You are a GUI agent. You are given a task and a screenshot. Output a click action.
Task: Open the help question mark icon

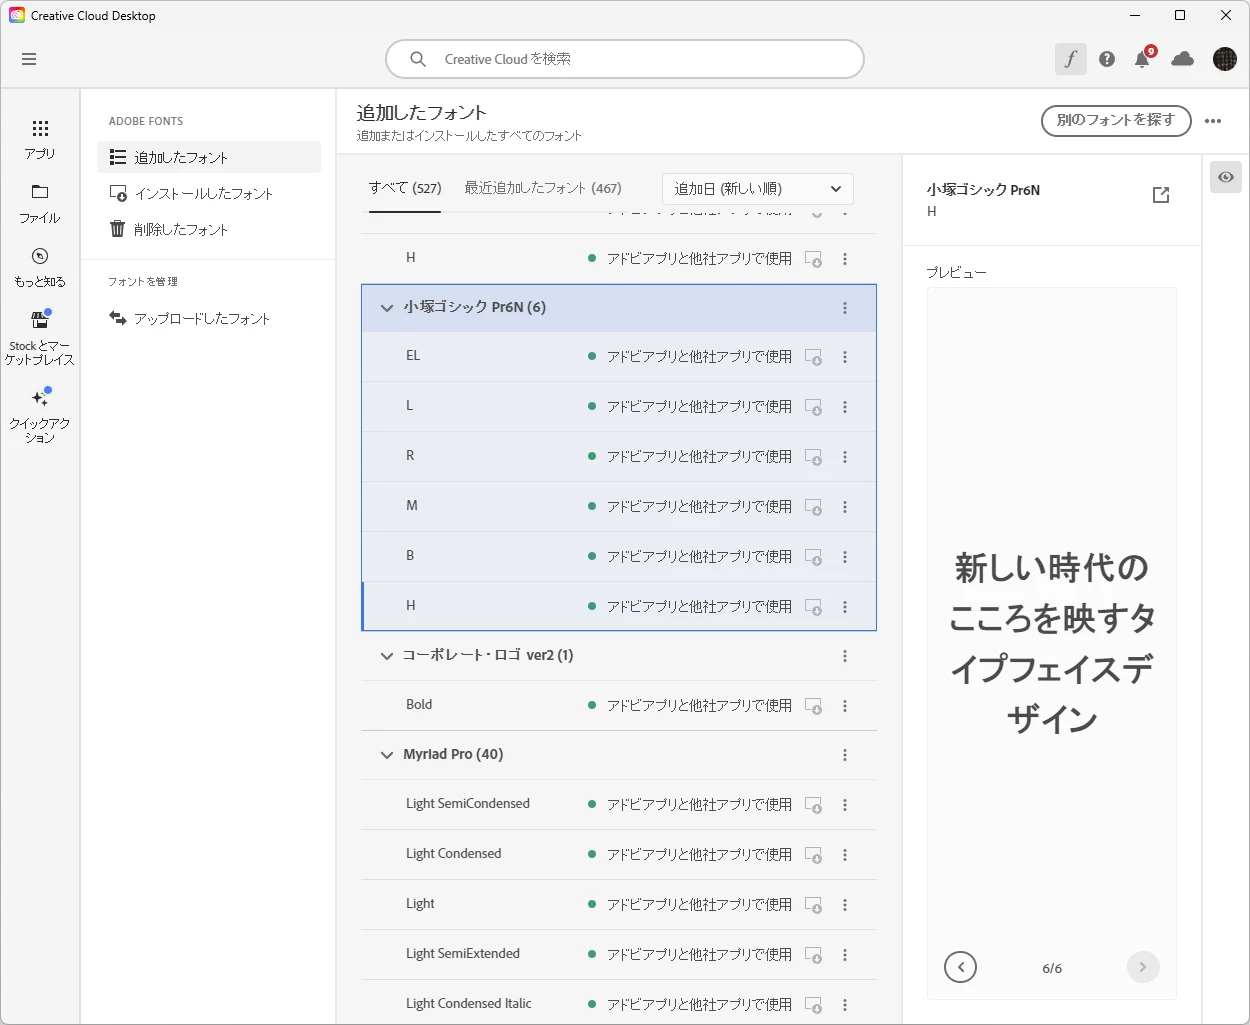pos(1107,59)
